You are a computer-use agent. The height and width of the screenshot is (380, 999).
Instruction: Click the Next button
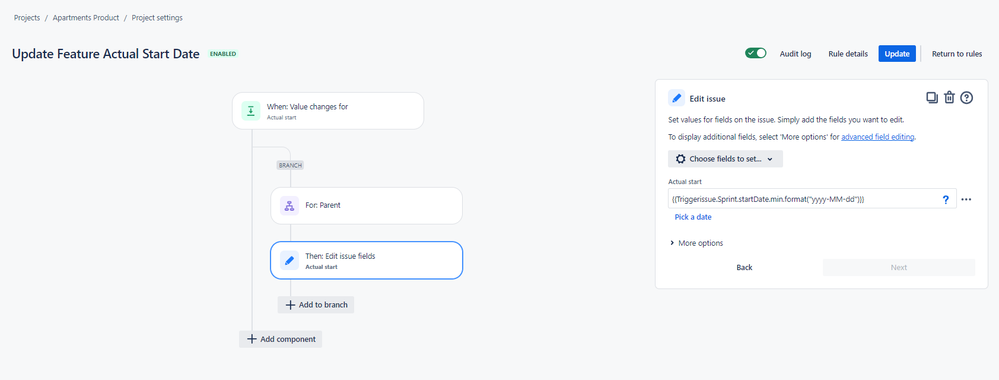click(x=899, y=267)
